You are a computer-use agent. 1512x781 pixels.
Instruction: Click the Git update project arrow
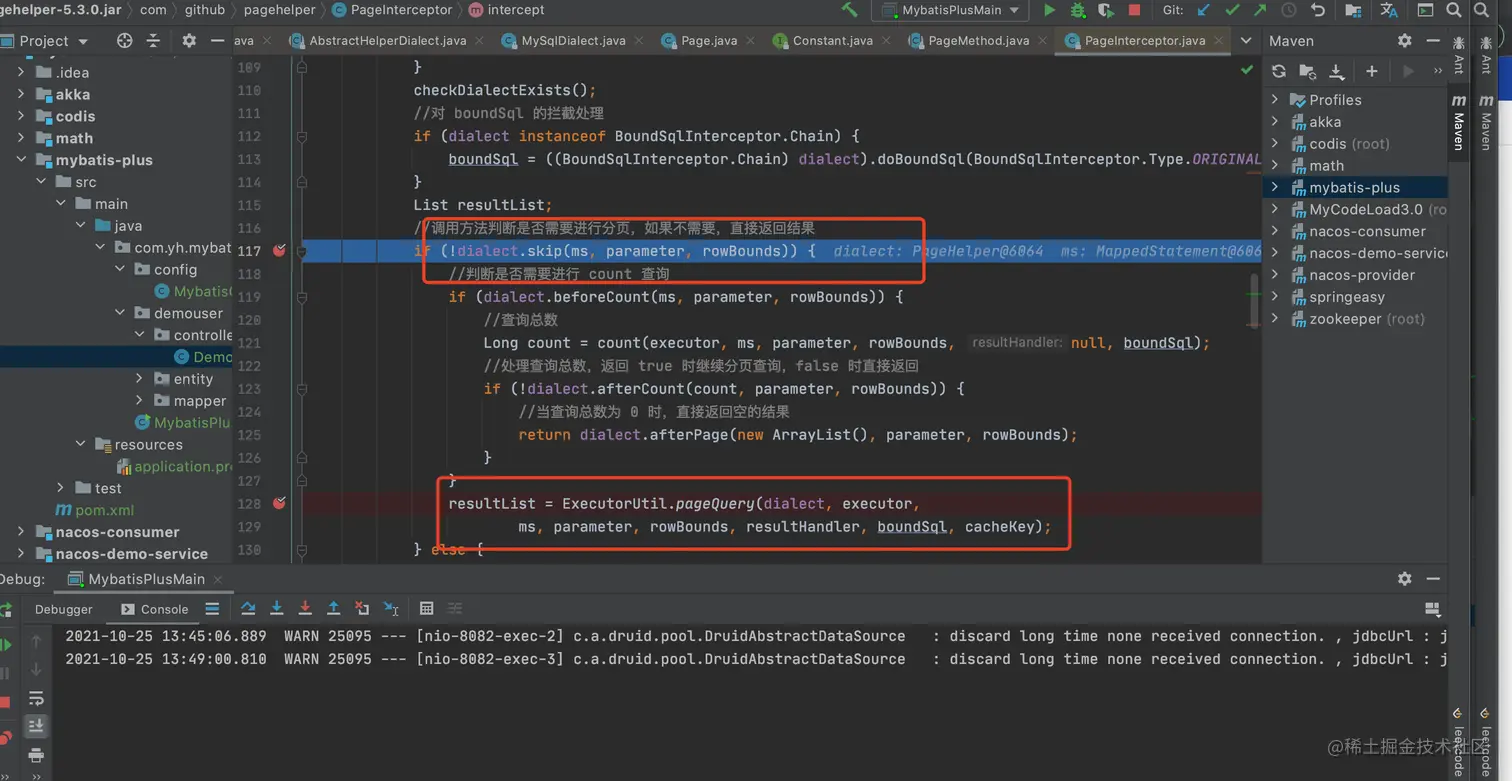pos(1204,10)
